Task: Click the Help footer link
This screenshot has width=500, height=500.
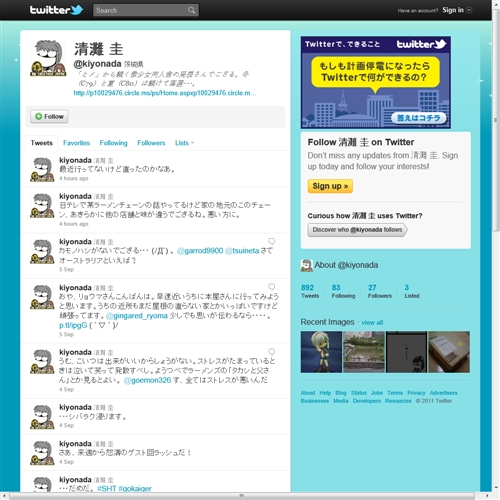Action: click(325, 393)
